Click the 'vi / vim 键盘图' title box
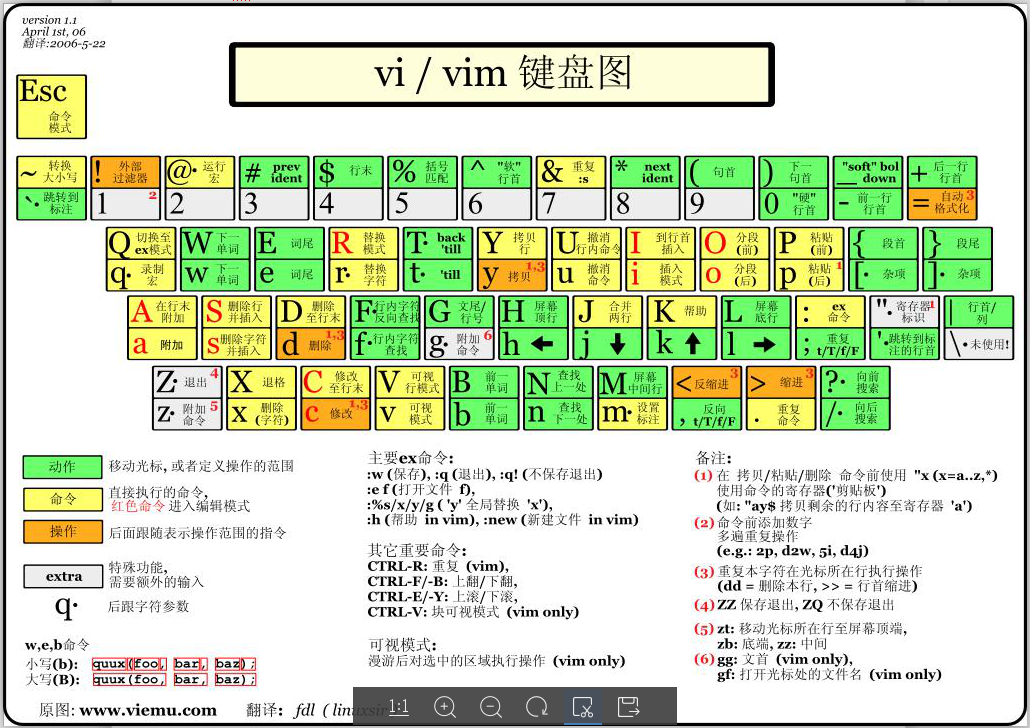The width and height of the screenshot is (1030, 728). (x=502, y=74)
